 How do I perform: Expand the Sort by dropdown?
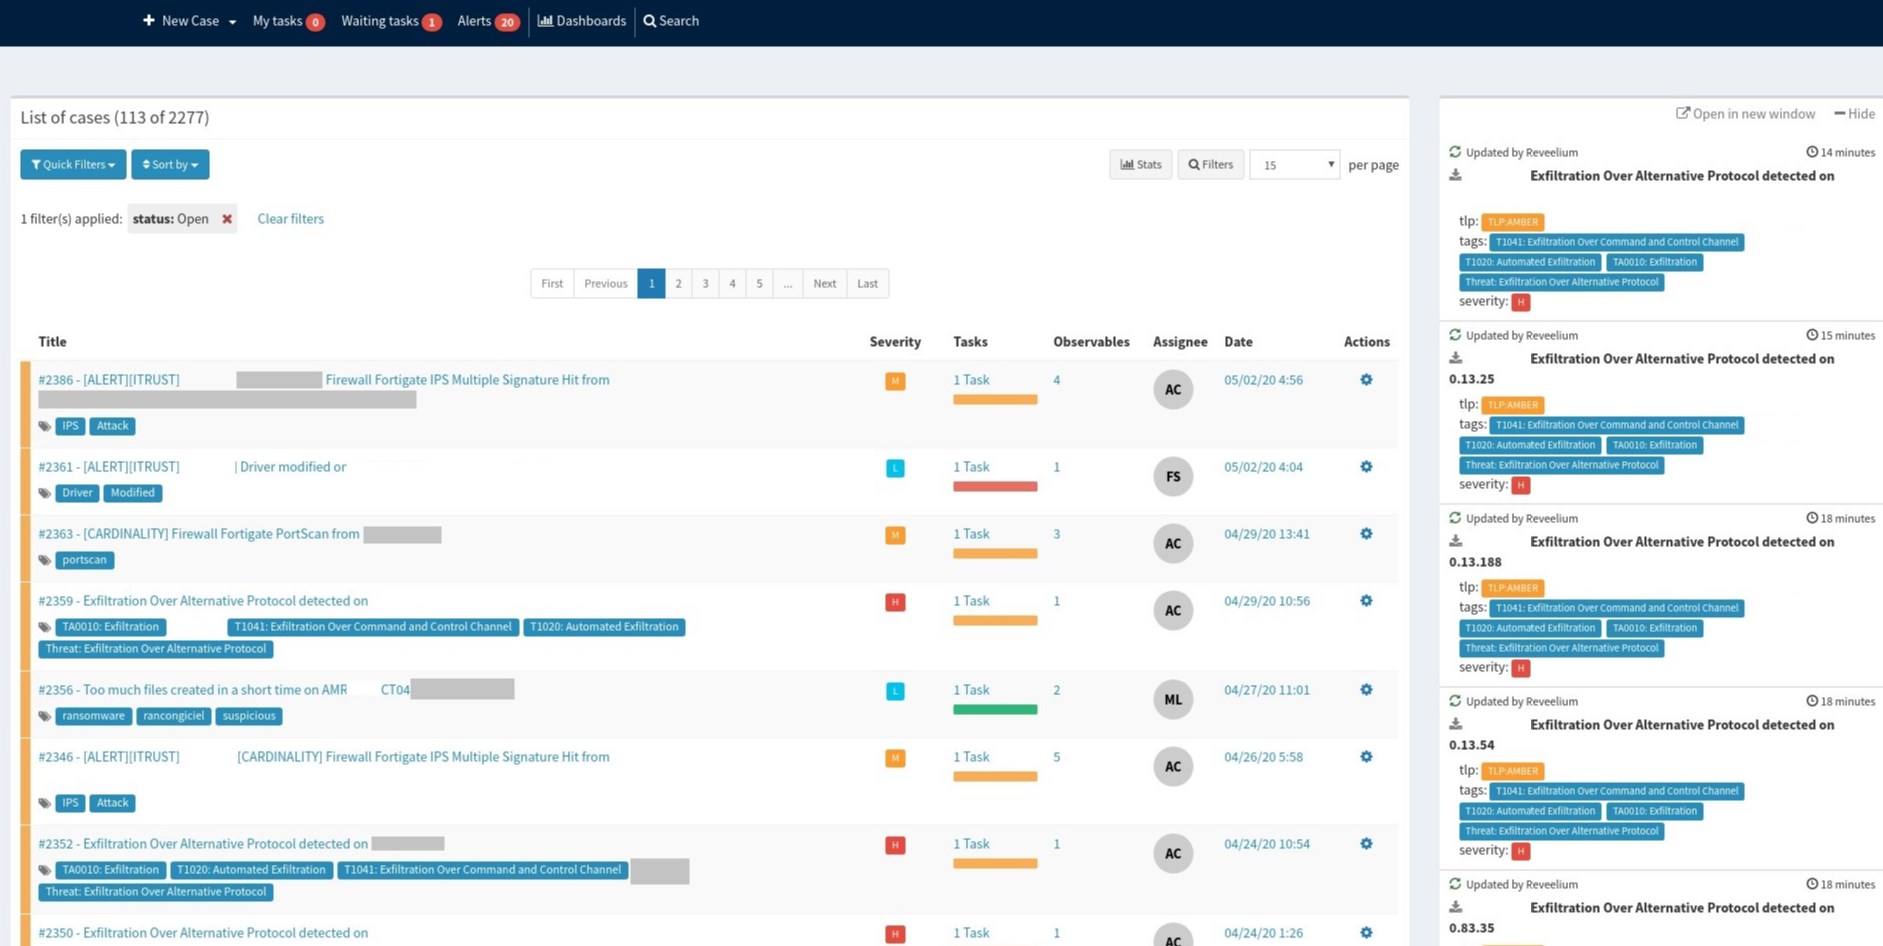[x=170, y=164]
